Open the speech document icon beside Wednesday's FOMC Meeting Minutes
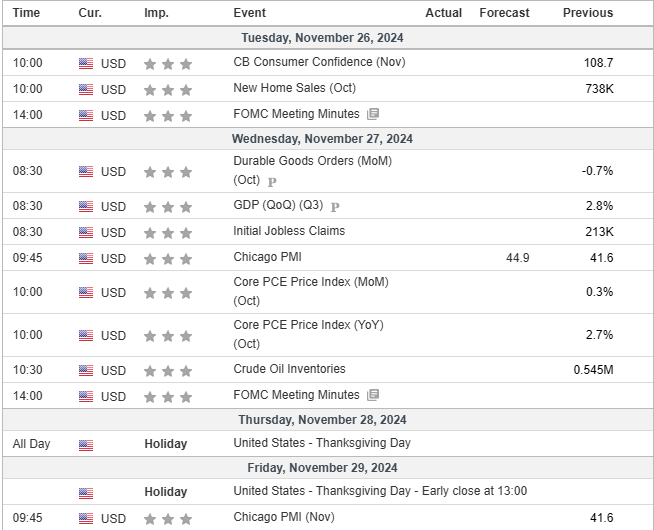The image size is (654, 530). (x=373, y=395)
